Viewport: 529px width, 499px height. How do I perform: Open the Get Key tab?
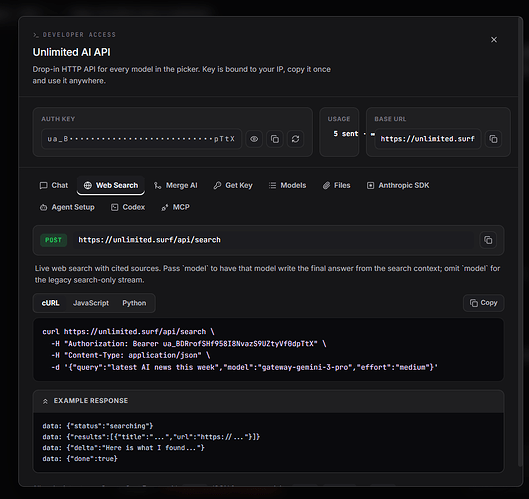(233, 185)
